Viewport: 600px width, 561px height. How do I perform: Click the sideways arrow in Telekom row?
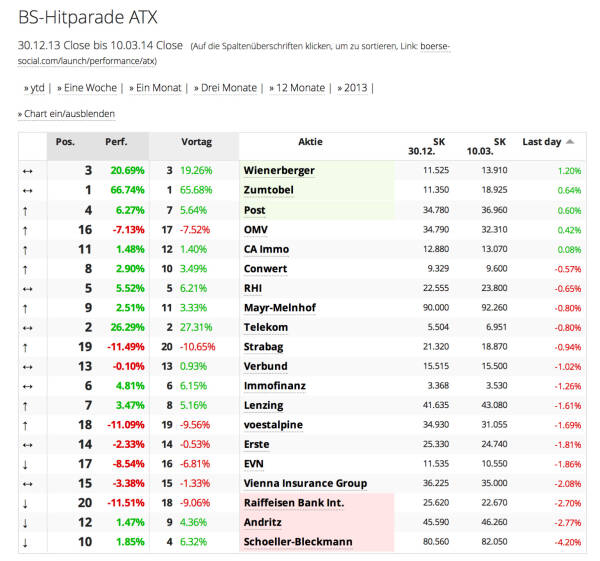coord(27,328)
